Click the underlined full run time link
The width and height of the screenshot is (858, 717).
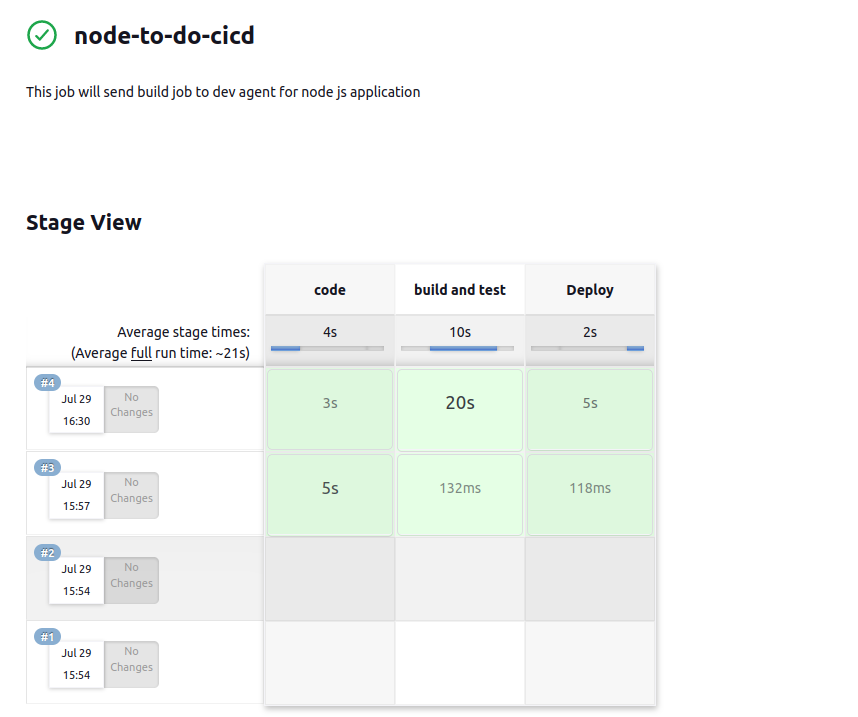tap(141, 353)
